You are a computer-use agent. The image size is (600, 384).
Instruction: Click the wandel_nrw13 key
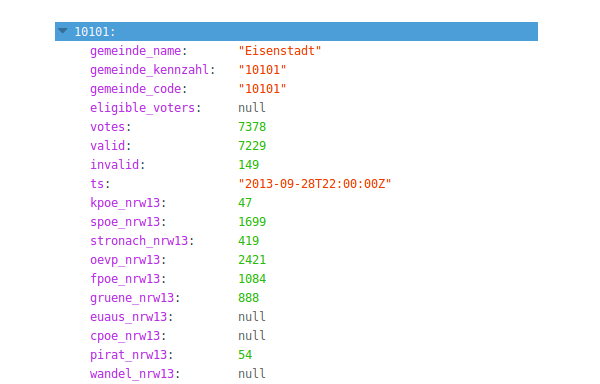click(x=132, y=374)
